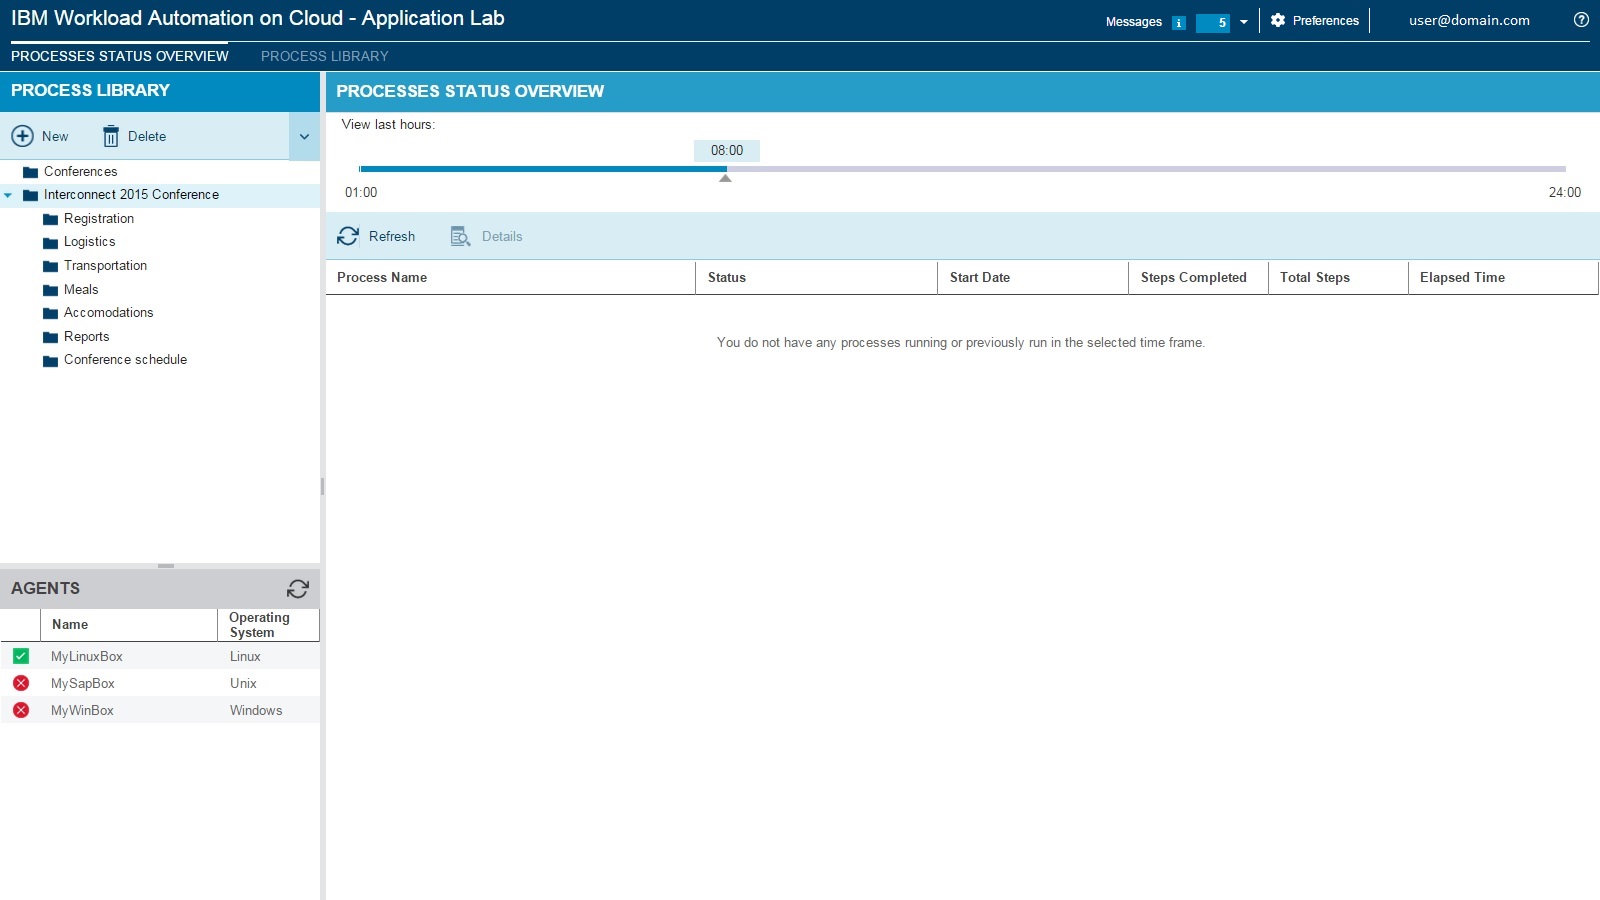Click horizontal splitter handle above Agents panel
The width and height of the screenshot is (1600, 900).
tap(166, 566)
